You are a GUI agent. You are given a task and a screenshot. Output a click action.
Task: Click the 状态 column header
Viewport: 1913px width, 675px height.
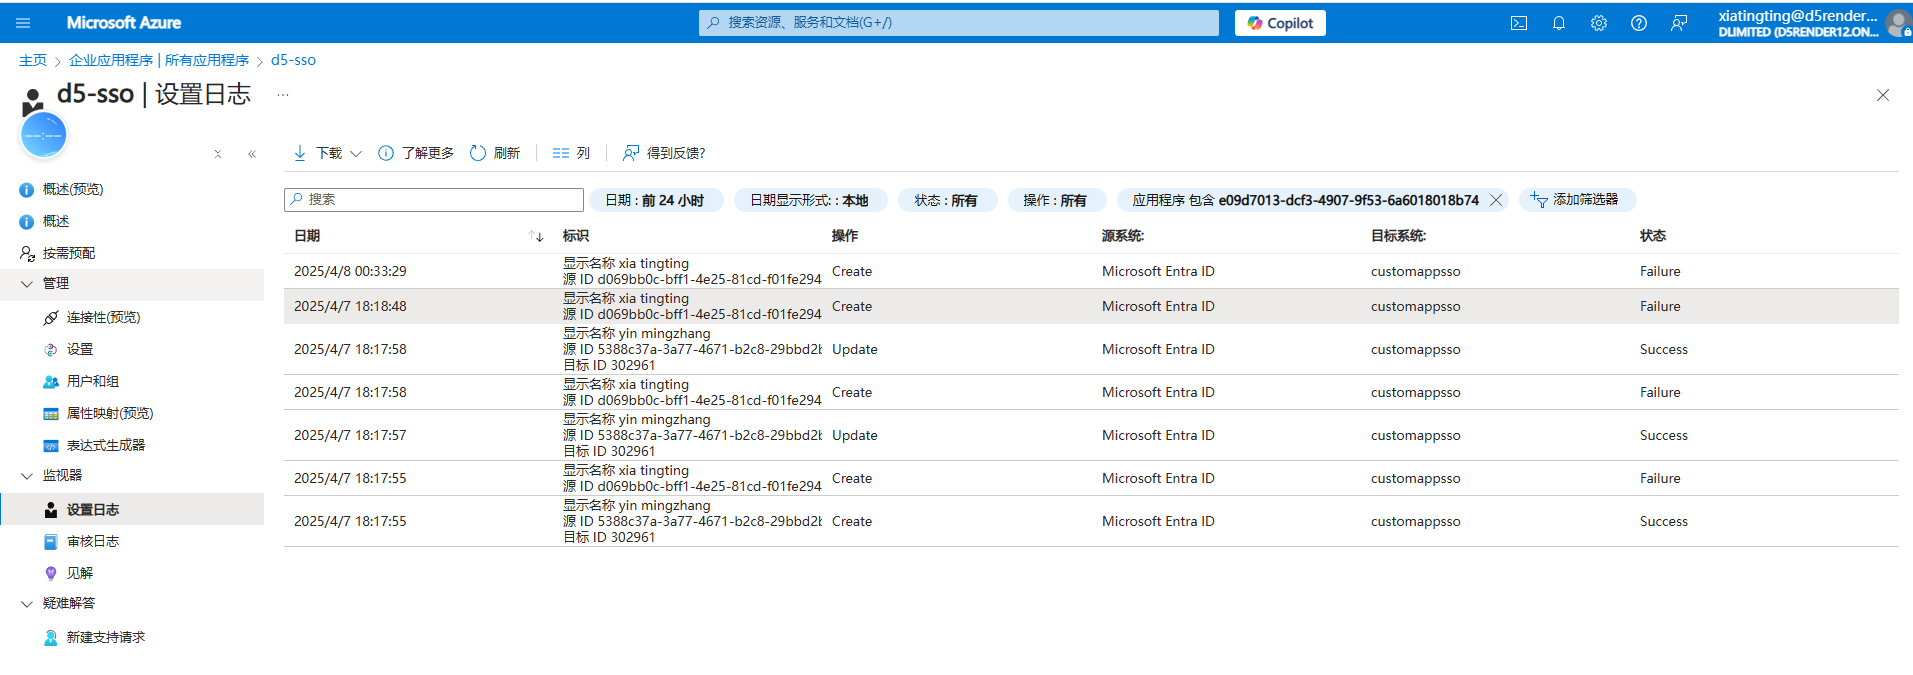click(x=1653, y=236)
